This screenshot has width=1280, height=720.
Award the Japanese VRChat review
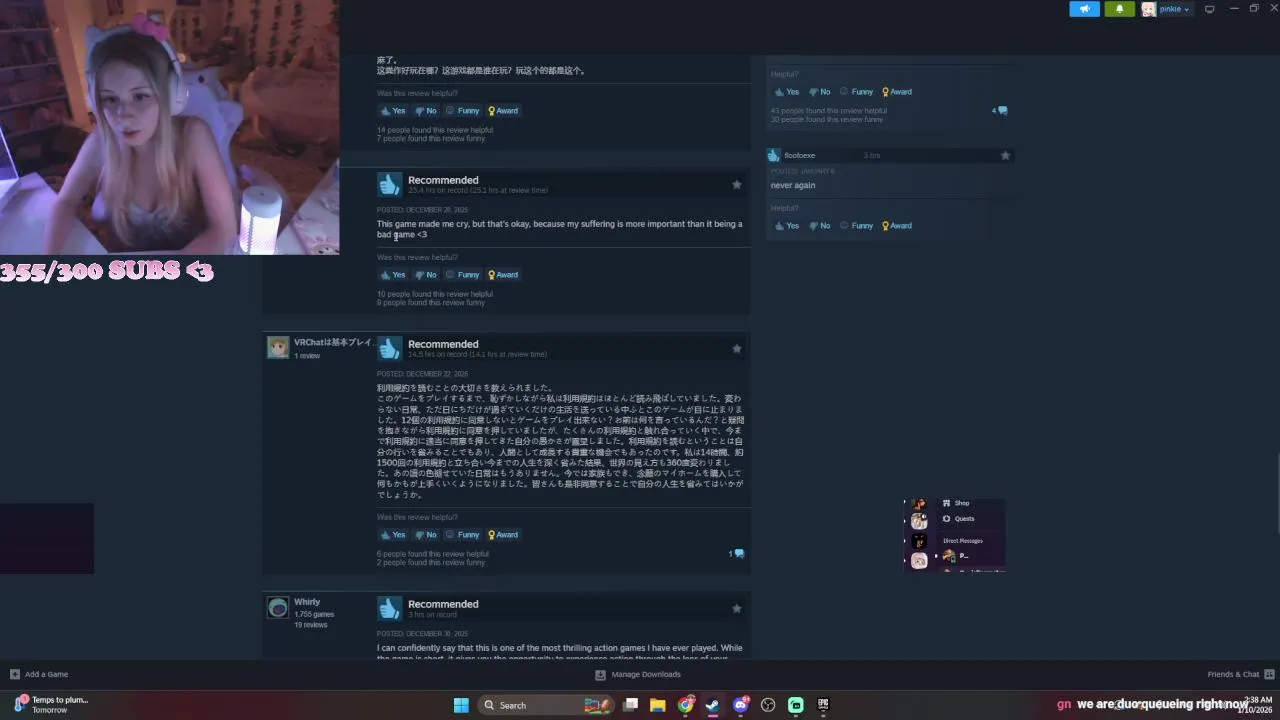(x=502, y=535)
